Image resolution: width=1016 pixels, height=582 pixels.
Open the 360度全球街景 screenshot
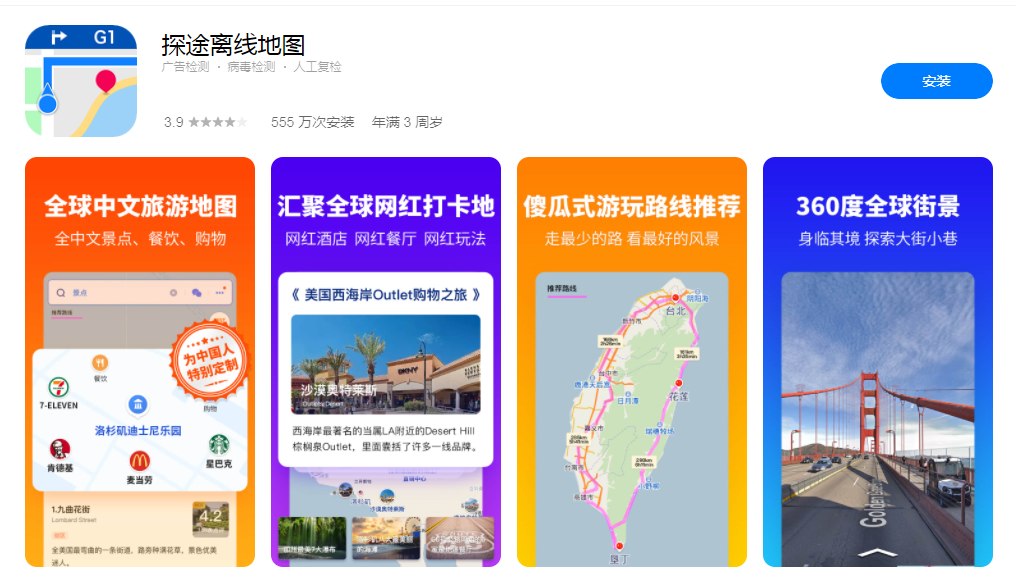point(878,362)
